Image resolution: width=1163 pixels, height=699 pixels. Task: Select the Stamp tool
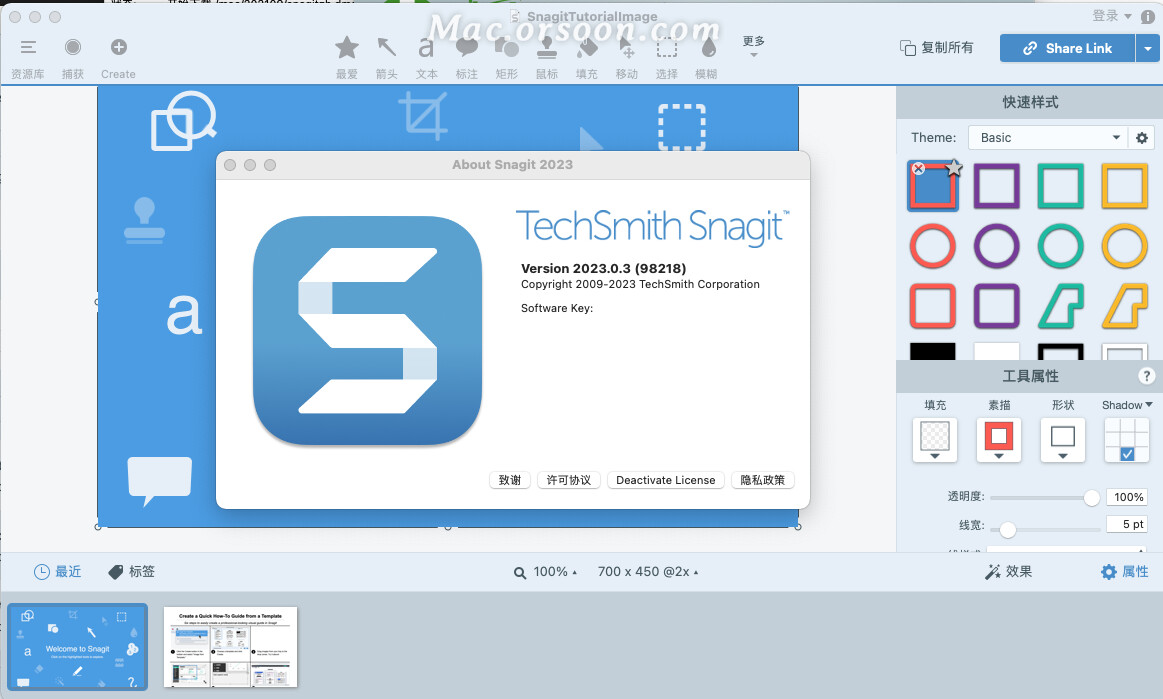(x=547, y=47)
